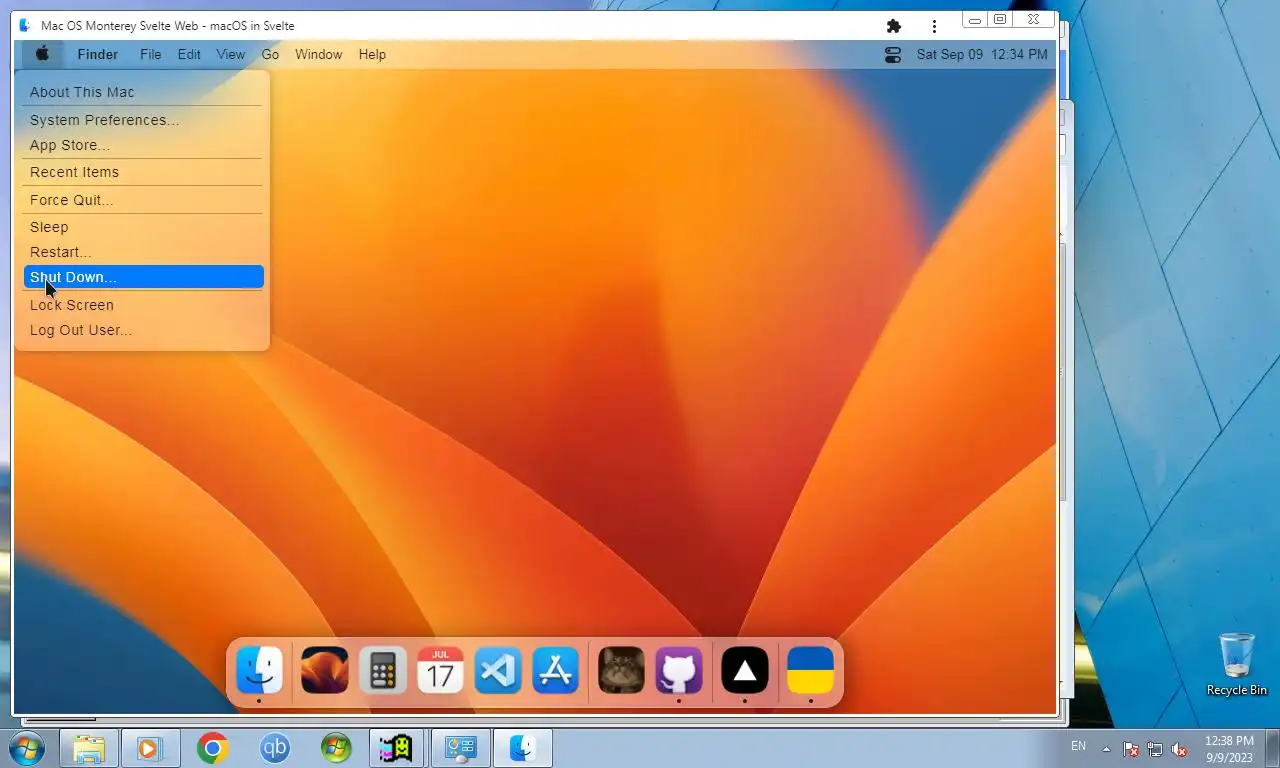
Task: Switch to the Finder-face taskbar window
Action: (523, 748)
